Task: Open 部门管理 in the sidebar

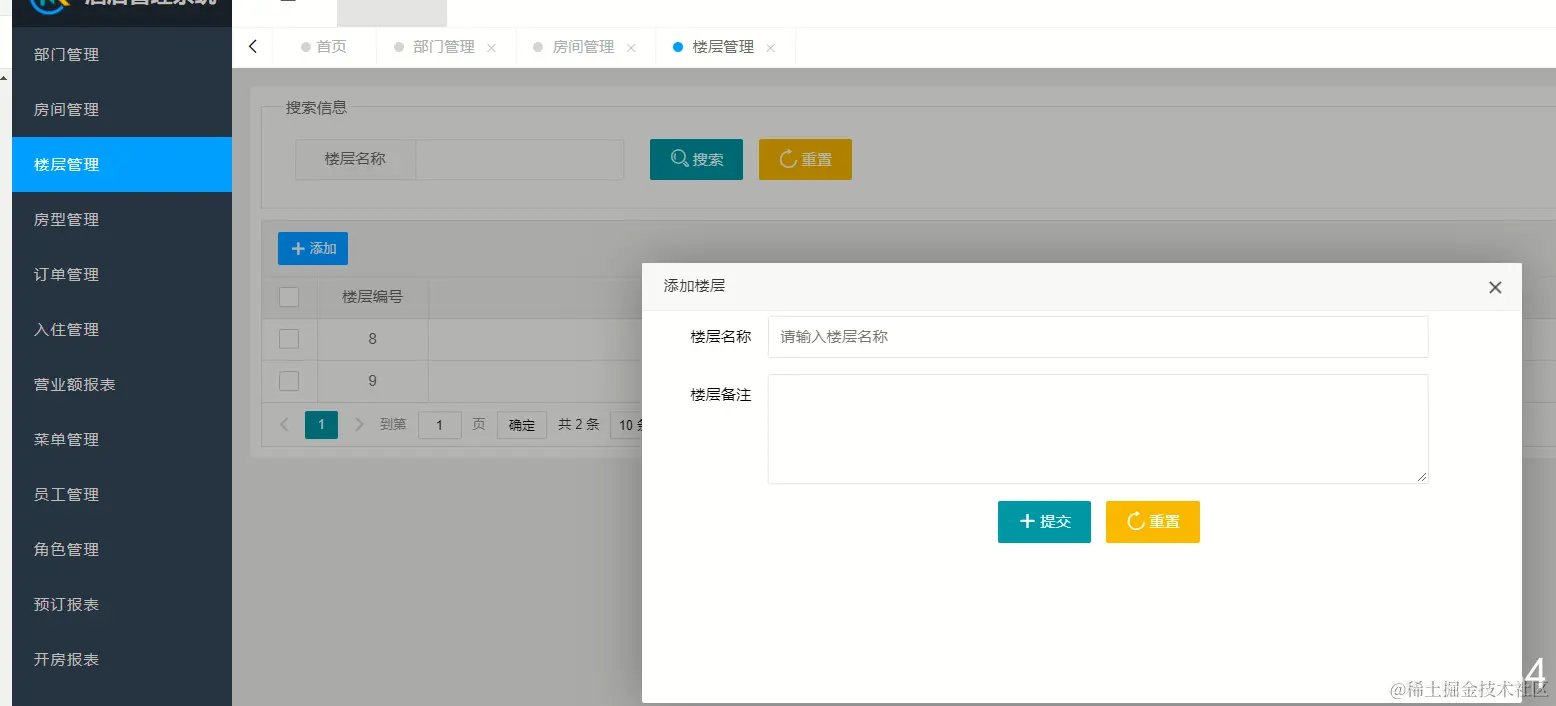Action: click(122, 55)
